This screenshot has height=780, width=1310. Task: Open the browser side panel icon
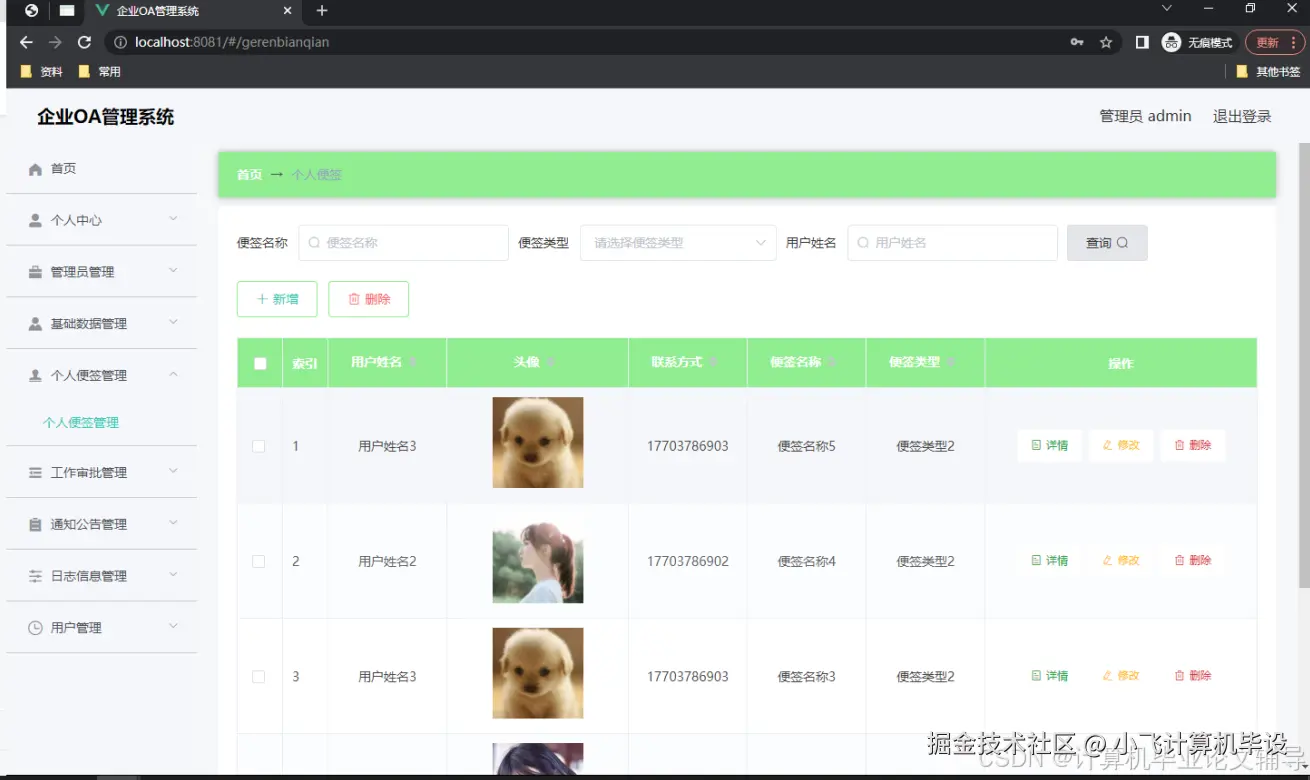coord(1142,42)
